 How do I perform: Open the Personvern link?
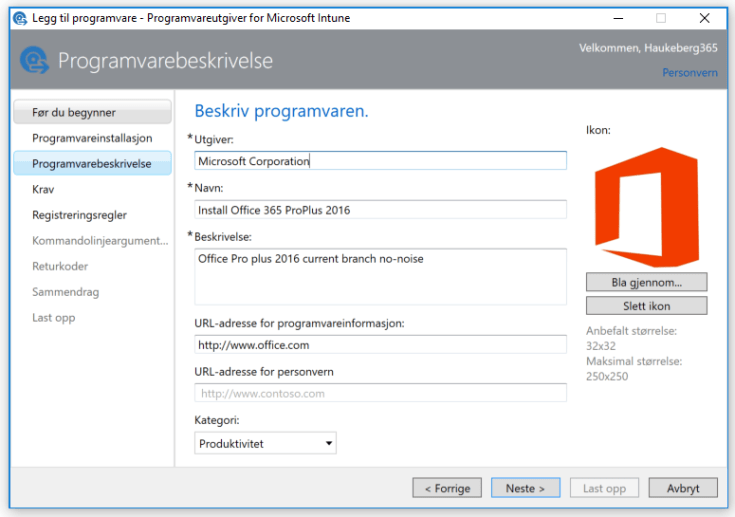[690, 73]
